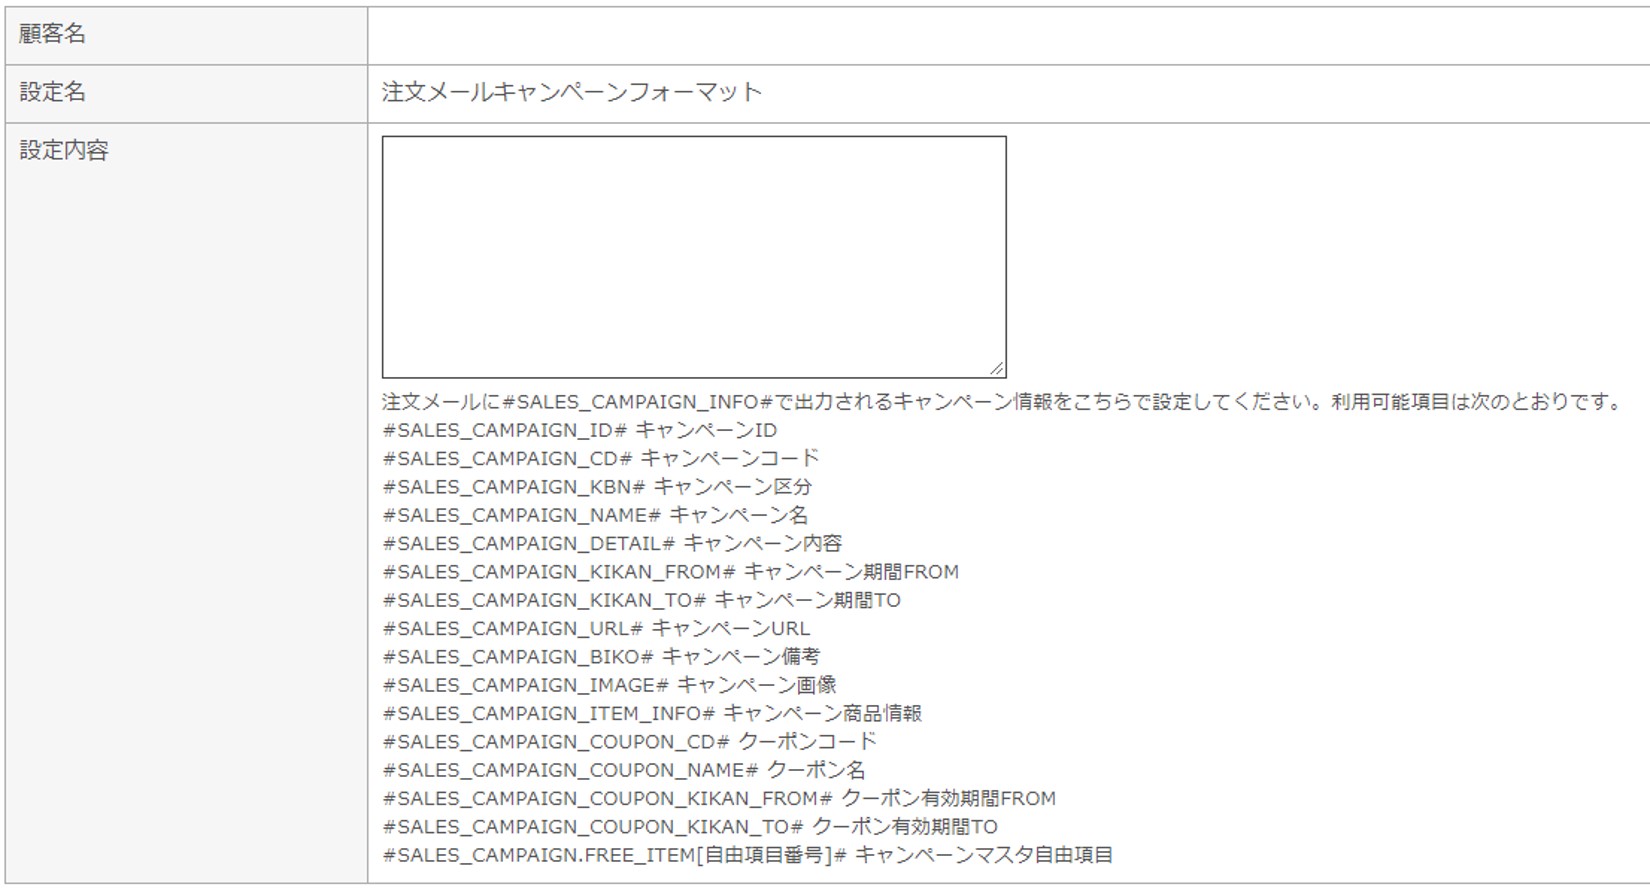Viewport: 1650px width, 893px height.
Task: Click the #SALES_CAMPAIGN_IMAGE# キャンペーン画像 line
Action: click(609, 685)
